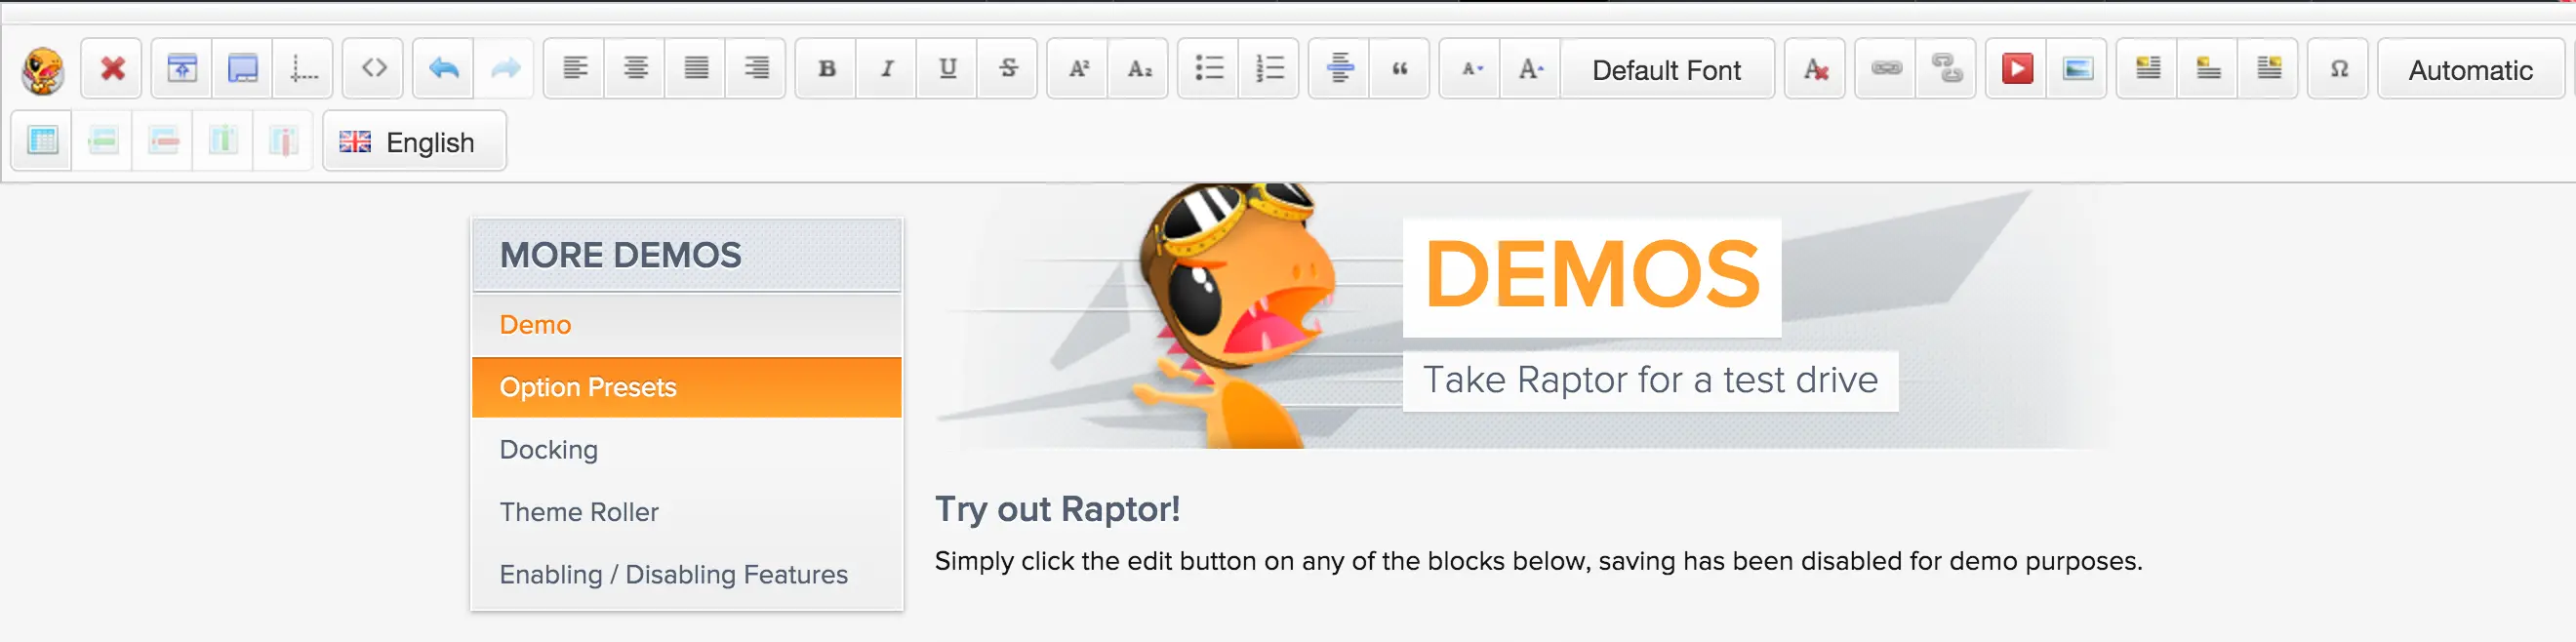Embed a video with the red play icon
Screen dimensions: 2576x642
pyautogui.click(x=2017, y=69)
